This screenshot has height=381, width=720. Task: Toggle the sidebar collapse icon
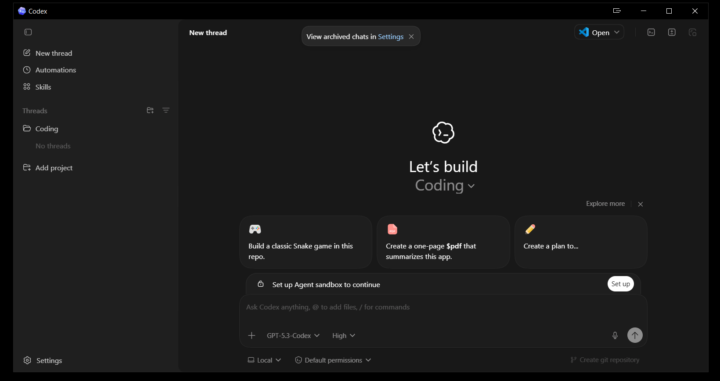click(28, 32)
